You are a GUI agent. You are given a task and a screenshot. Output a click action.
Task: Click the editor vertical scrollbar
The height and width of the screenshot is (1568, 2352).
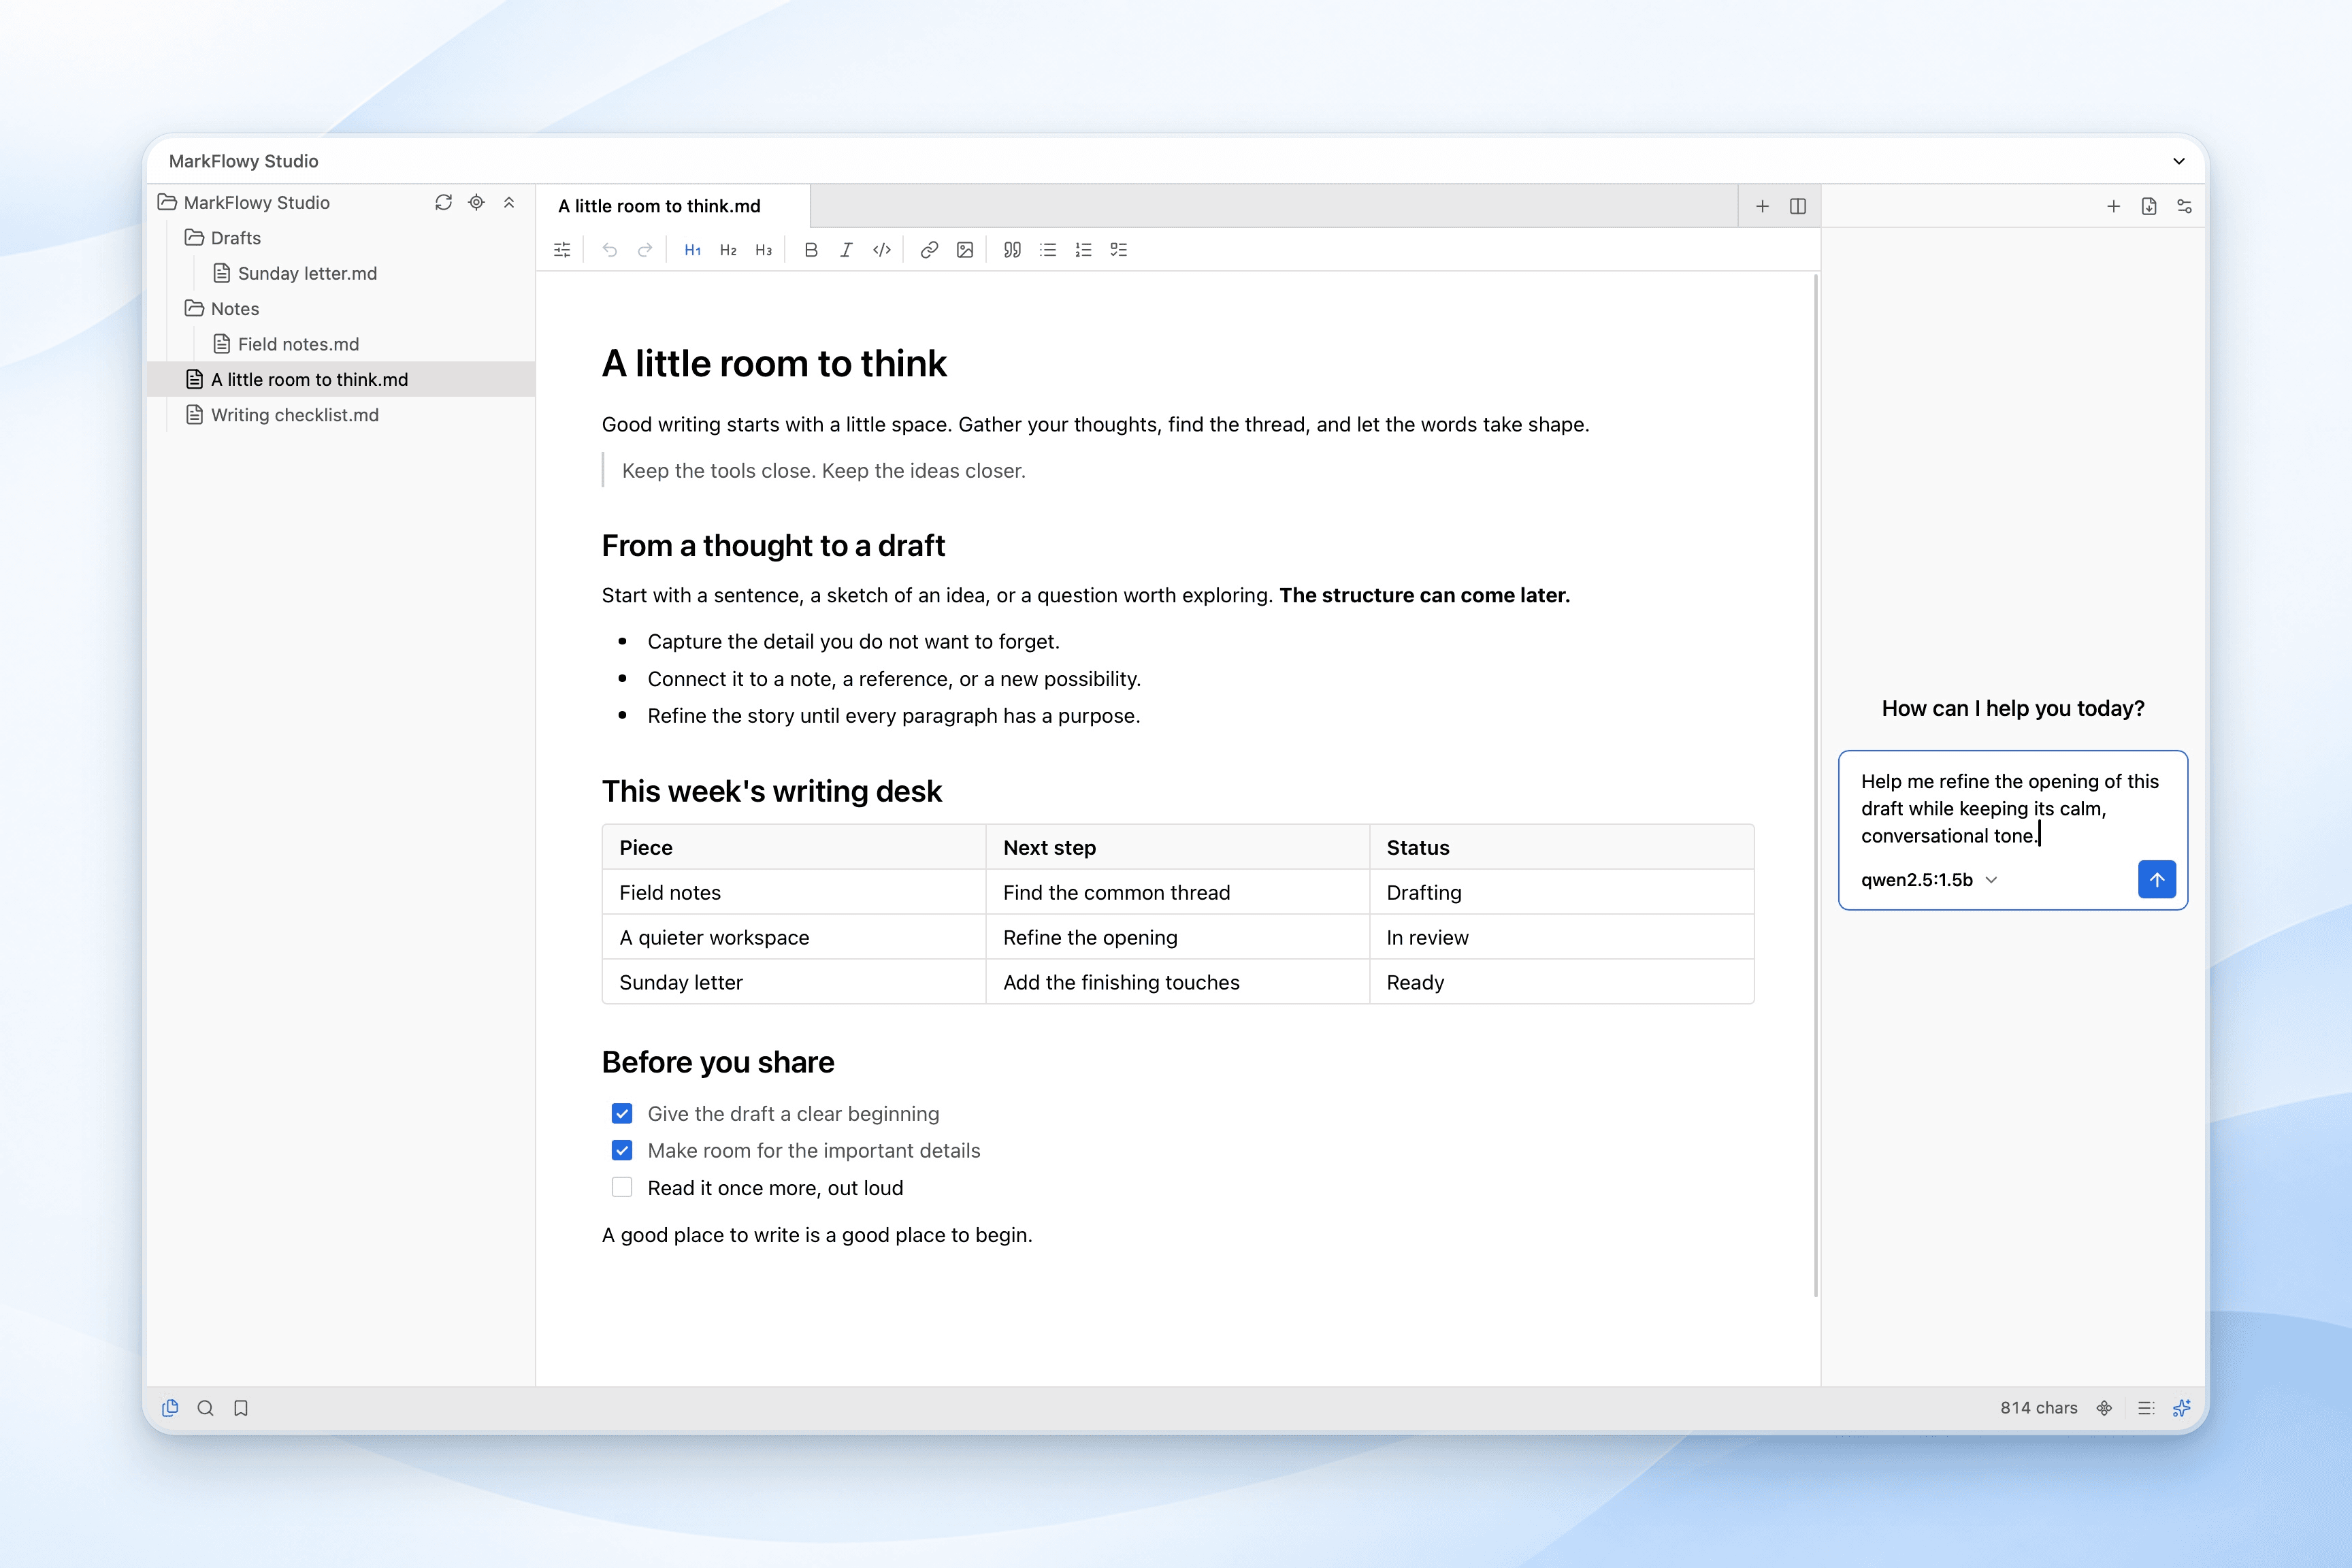click(1816, 786)
